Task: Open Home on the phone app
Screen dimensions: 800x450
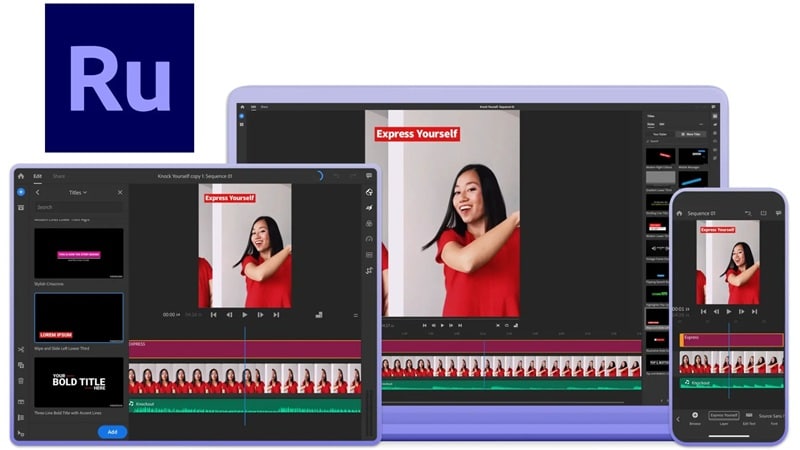Action: tap(680, 213)
